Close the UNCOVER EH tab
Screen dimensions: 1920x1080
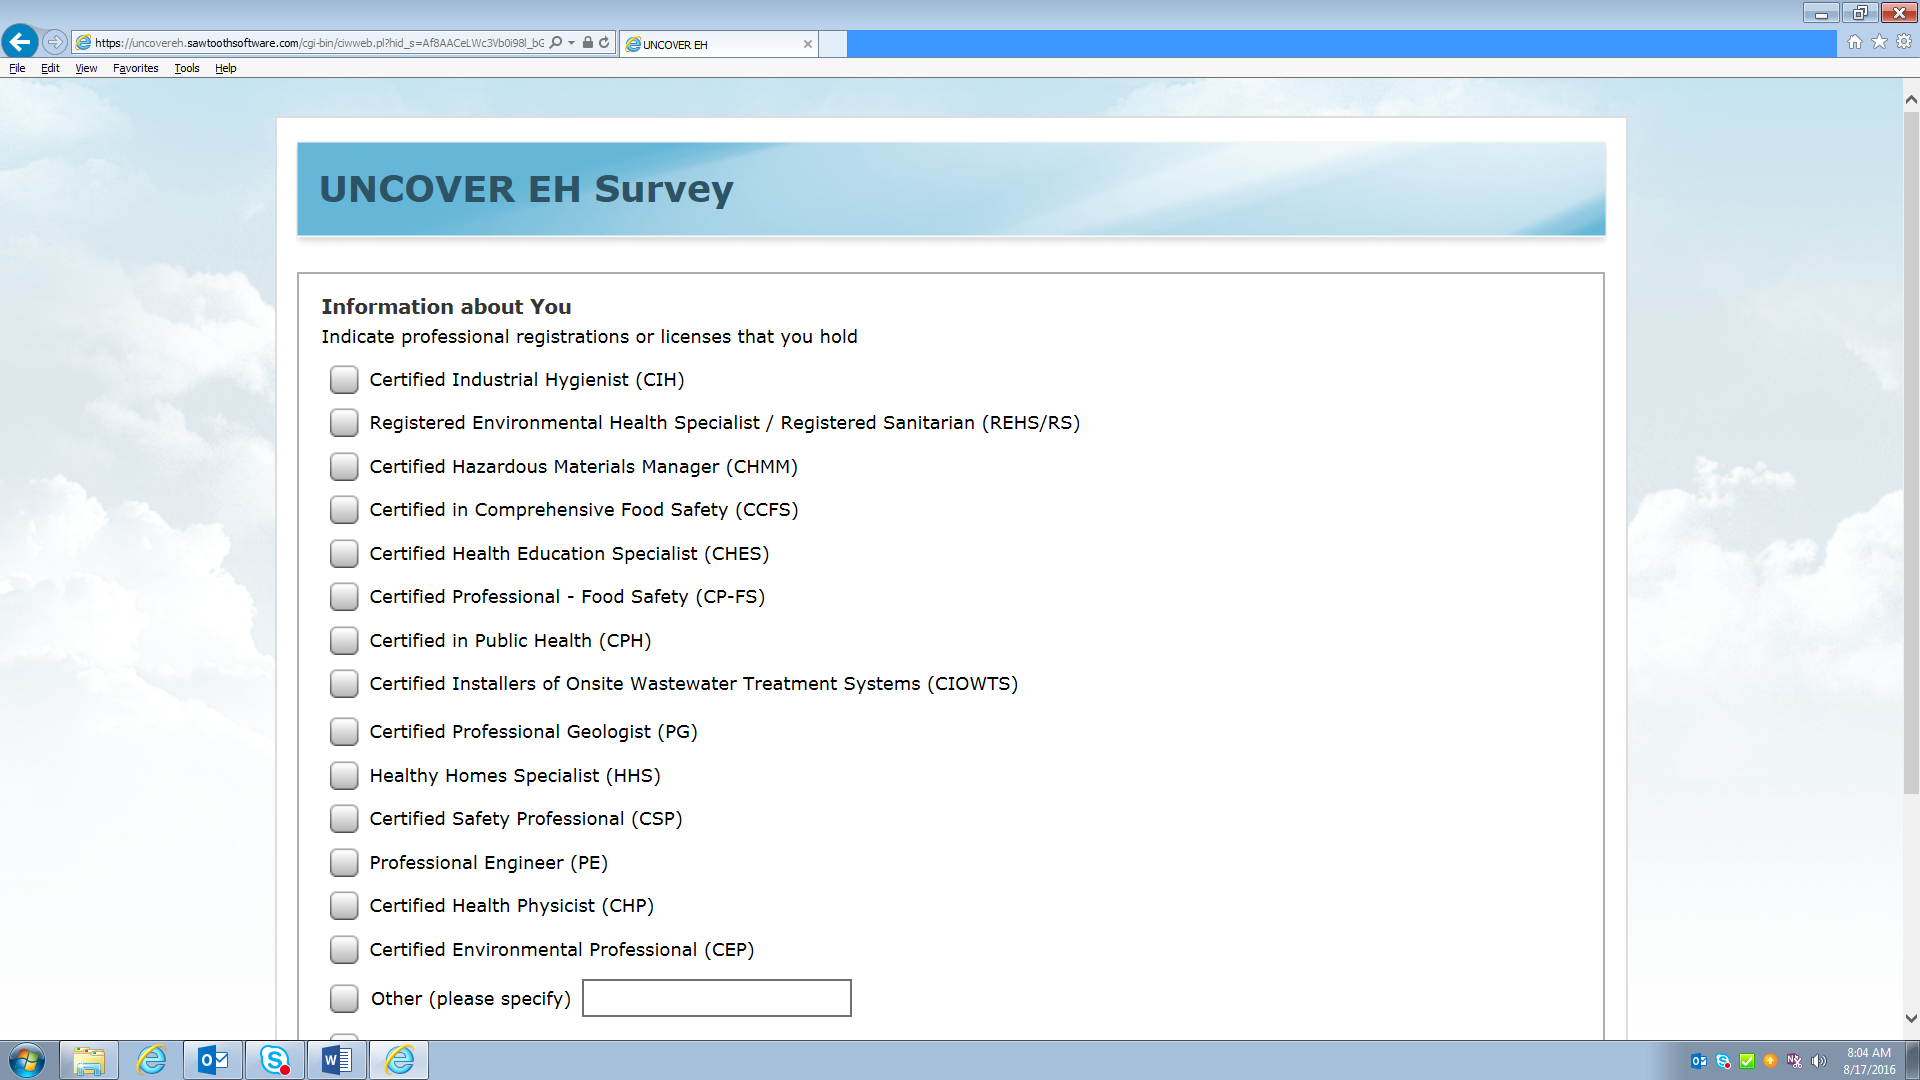807,44
